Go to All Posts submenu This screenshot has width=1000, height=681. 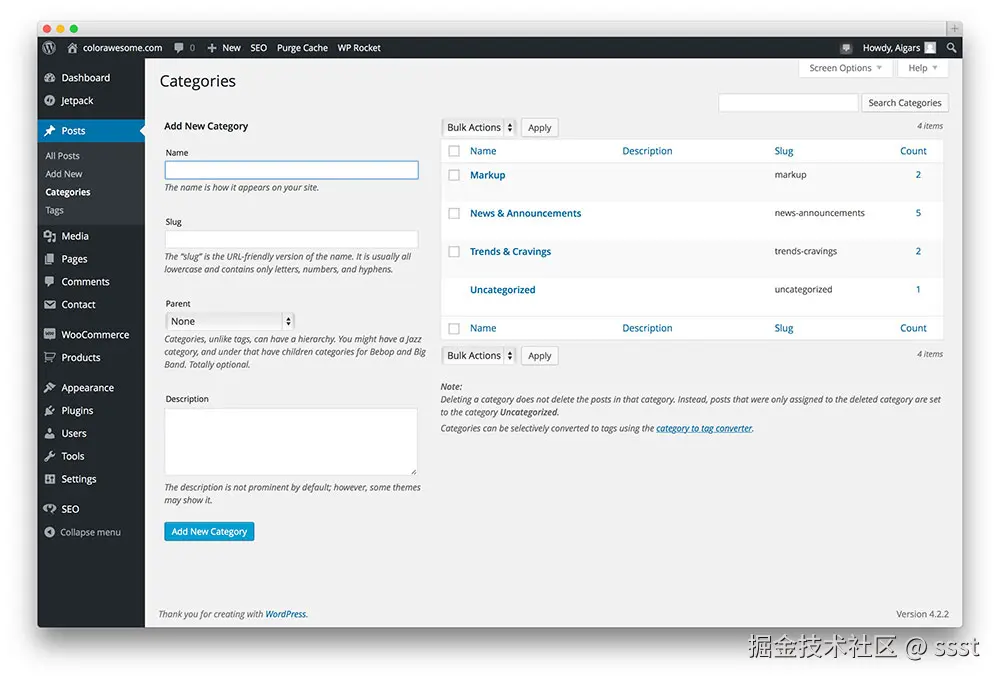pos(62,156)
